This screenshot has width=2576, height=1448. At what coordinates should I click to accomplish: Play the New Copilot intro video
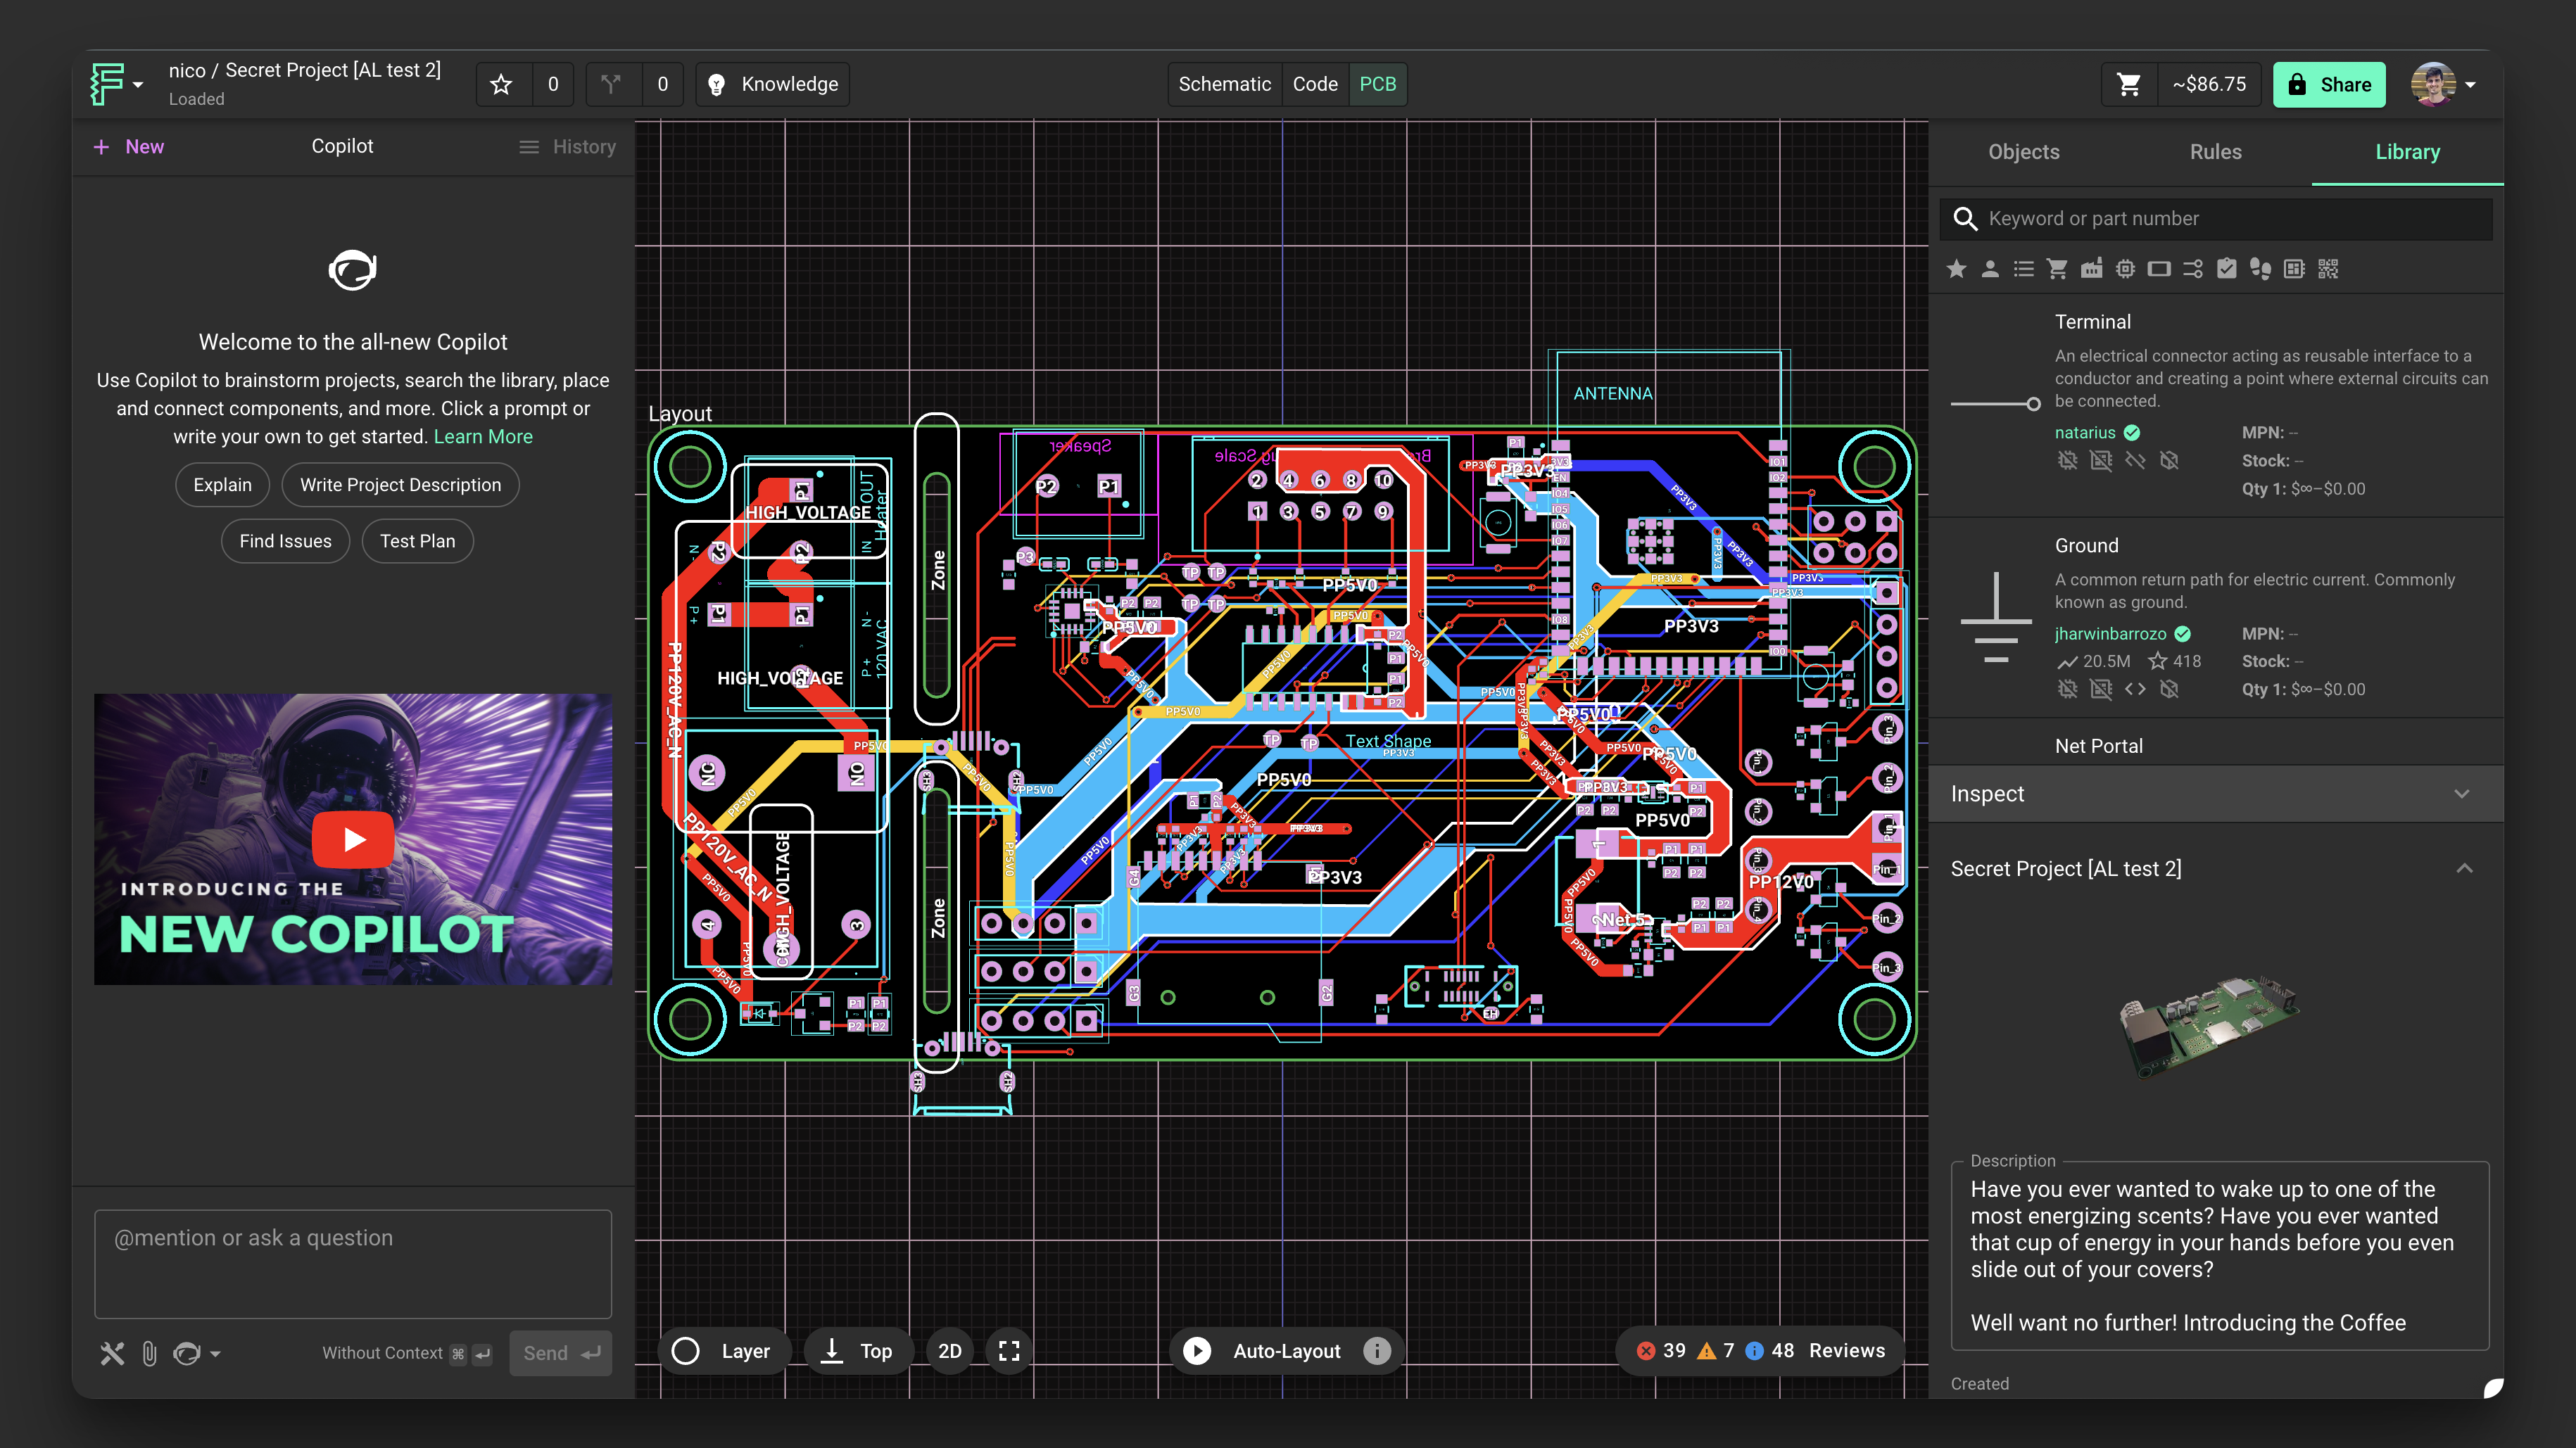[x=353, y=839]
